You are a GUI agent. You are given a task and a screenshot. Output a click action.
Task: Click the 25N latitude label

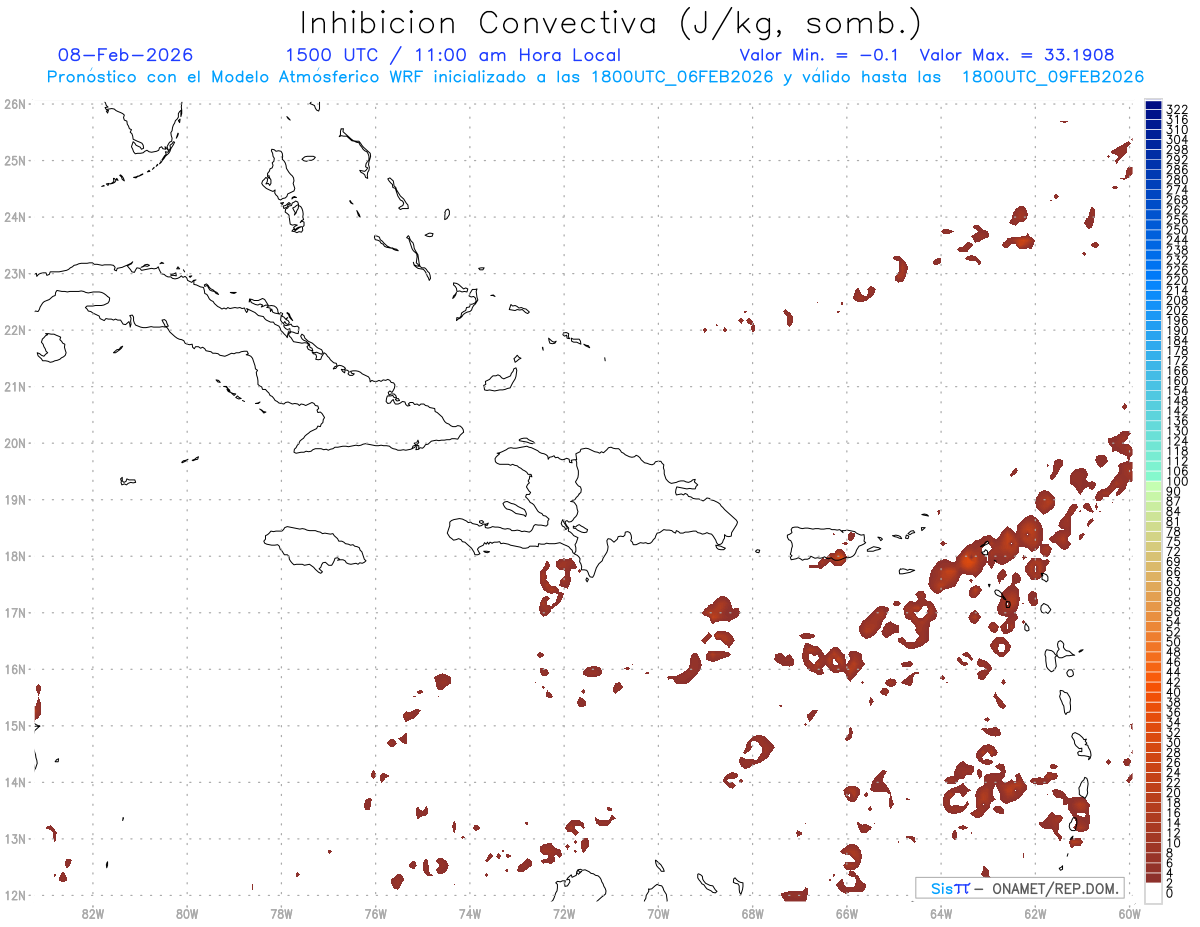click(x=15, y=160)
